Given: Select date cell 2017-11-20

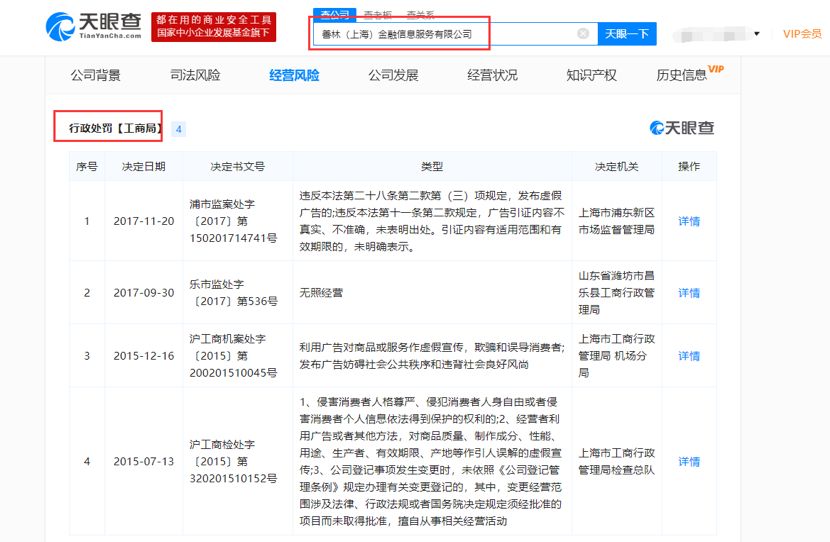Looking at the screenshot, I should pos(143,221).
